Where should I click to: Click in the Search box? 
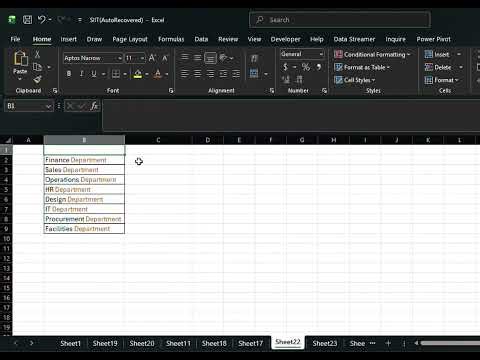340,20
